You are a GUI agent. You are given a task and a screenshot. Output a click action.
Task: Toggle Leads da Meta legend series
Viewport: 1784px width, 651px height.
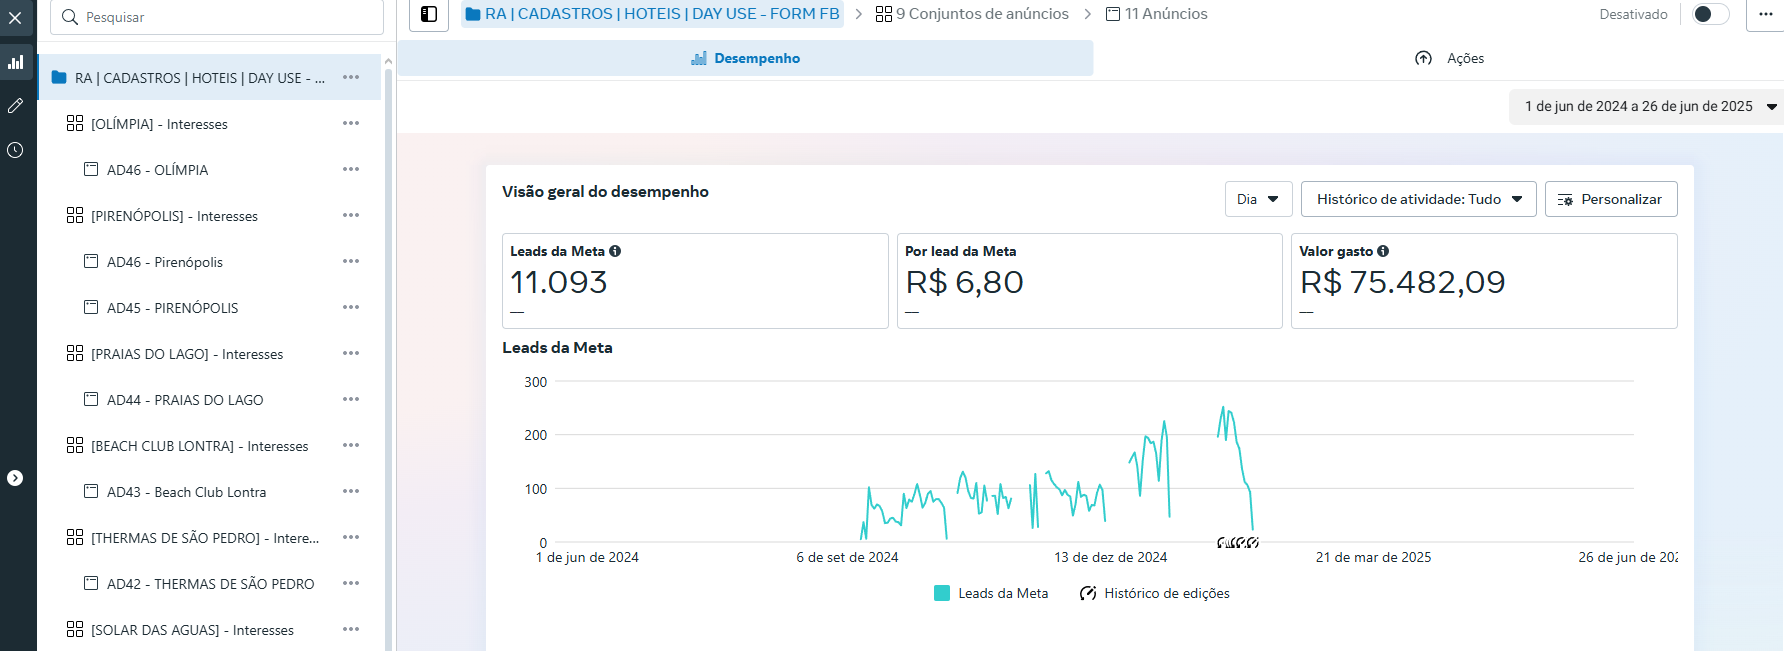click(991, 593)
